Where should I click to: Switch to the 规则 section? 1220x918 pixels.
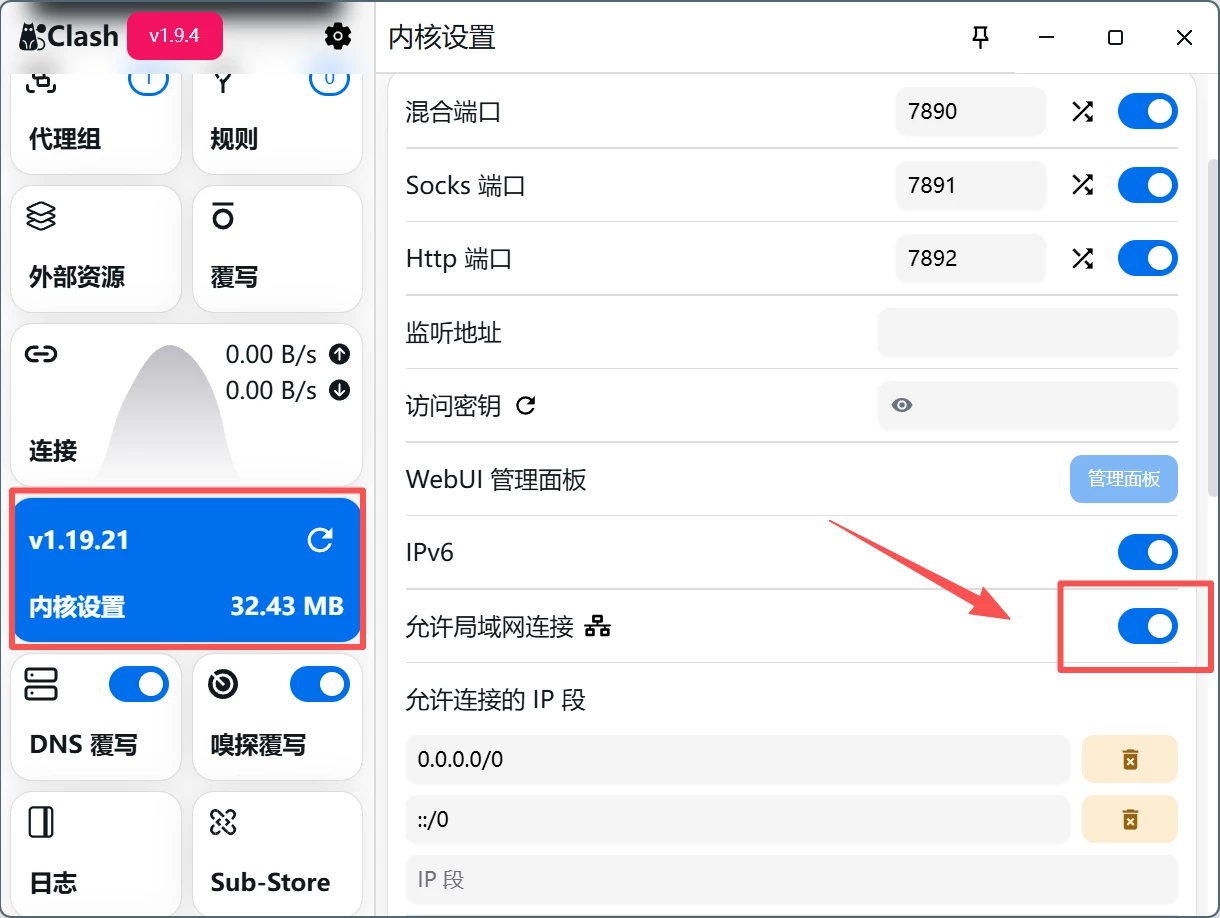tap(232, 120)
